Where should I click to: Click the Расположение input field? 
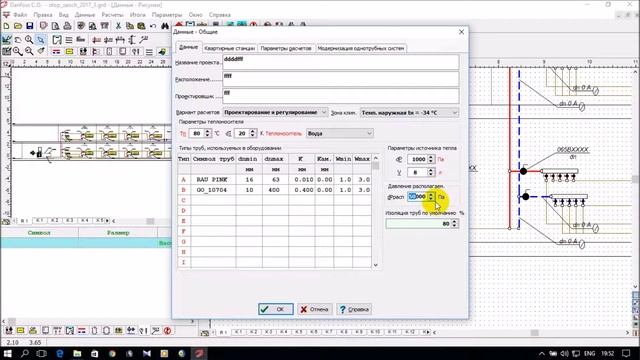[x=340, y=79]
